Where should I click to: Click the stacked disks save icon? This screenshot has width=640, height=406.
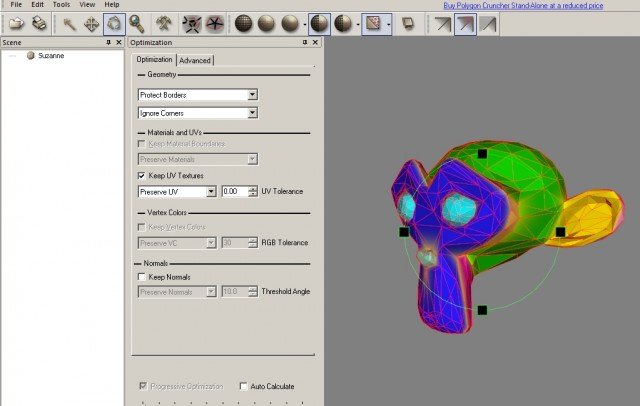40,24
